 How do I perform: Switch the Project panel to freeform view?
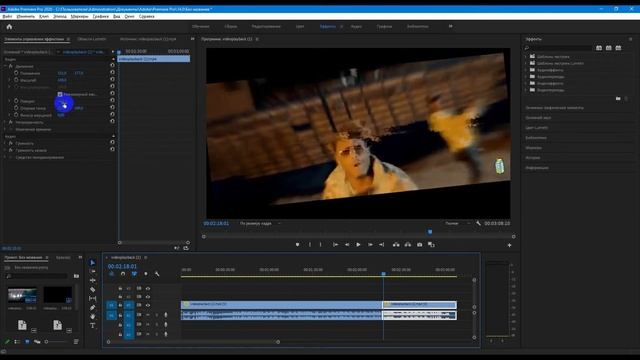(x=37, y=342)
